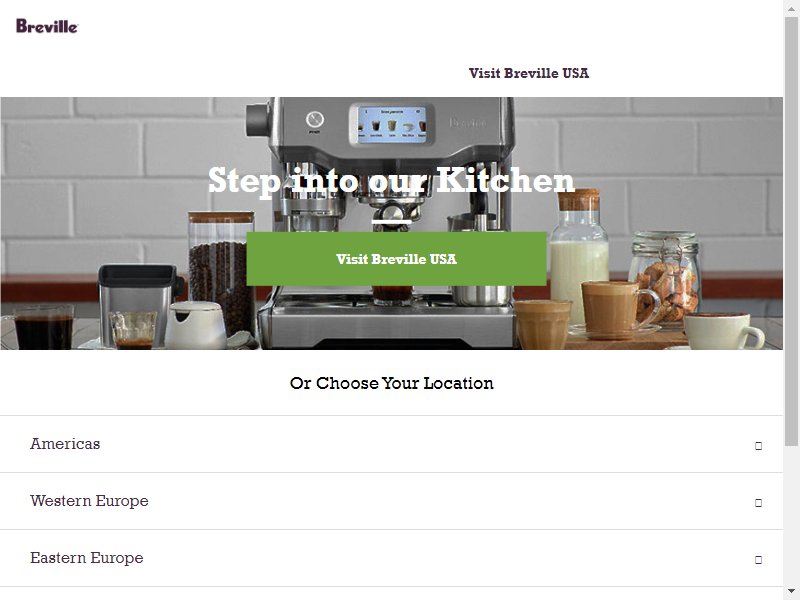Click the vertical scrollbar thumb
Viewport: 800px width, 600px height.
tap(791, 231)
